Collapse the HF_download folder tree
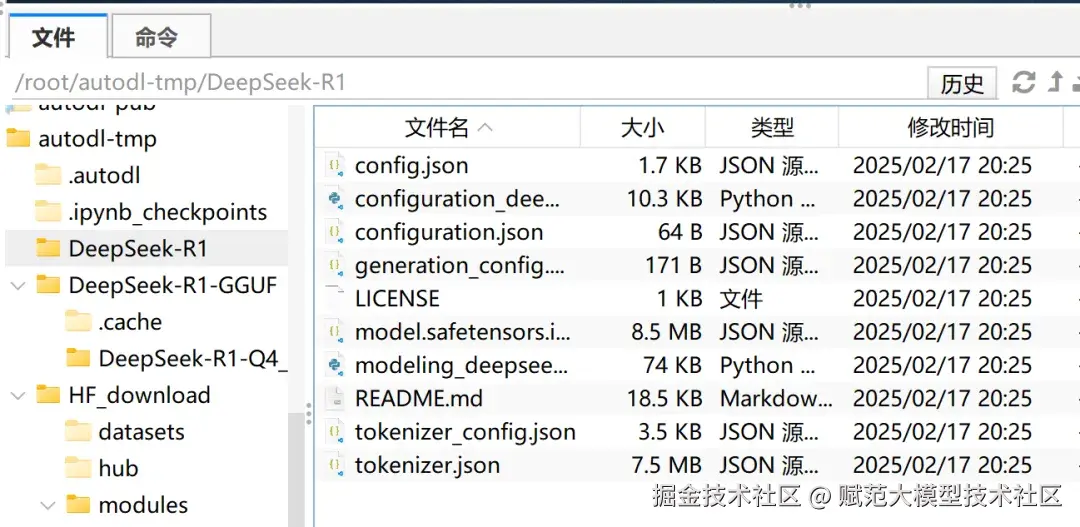The image size is (1080, 527). pos(17,396)
